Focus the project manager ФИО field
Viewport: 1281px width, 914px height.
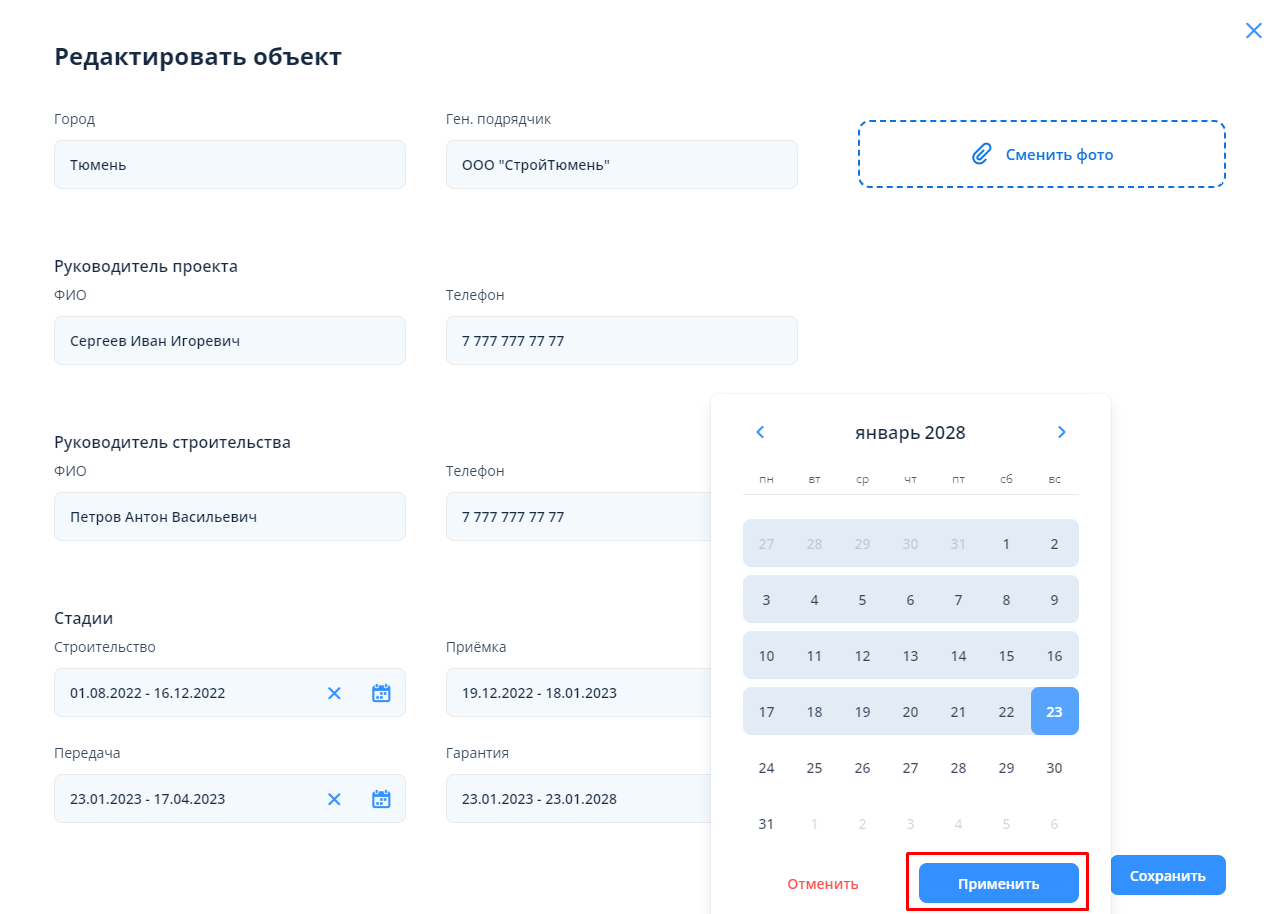click(x=229, y=341)
